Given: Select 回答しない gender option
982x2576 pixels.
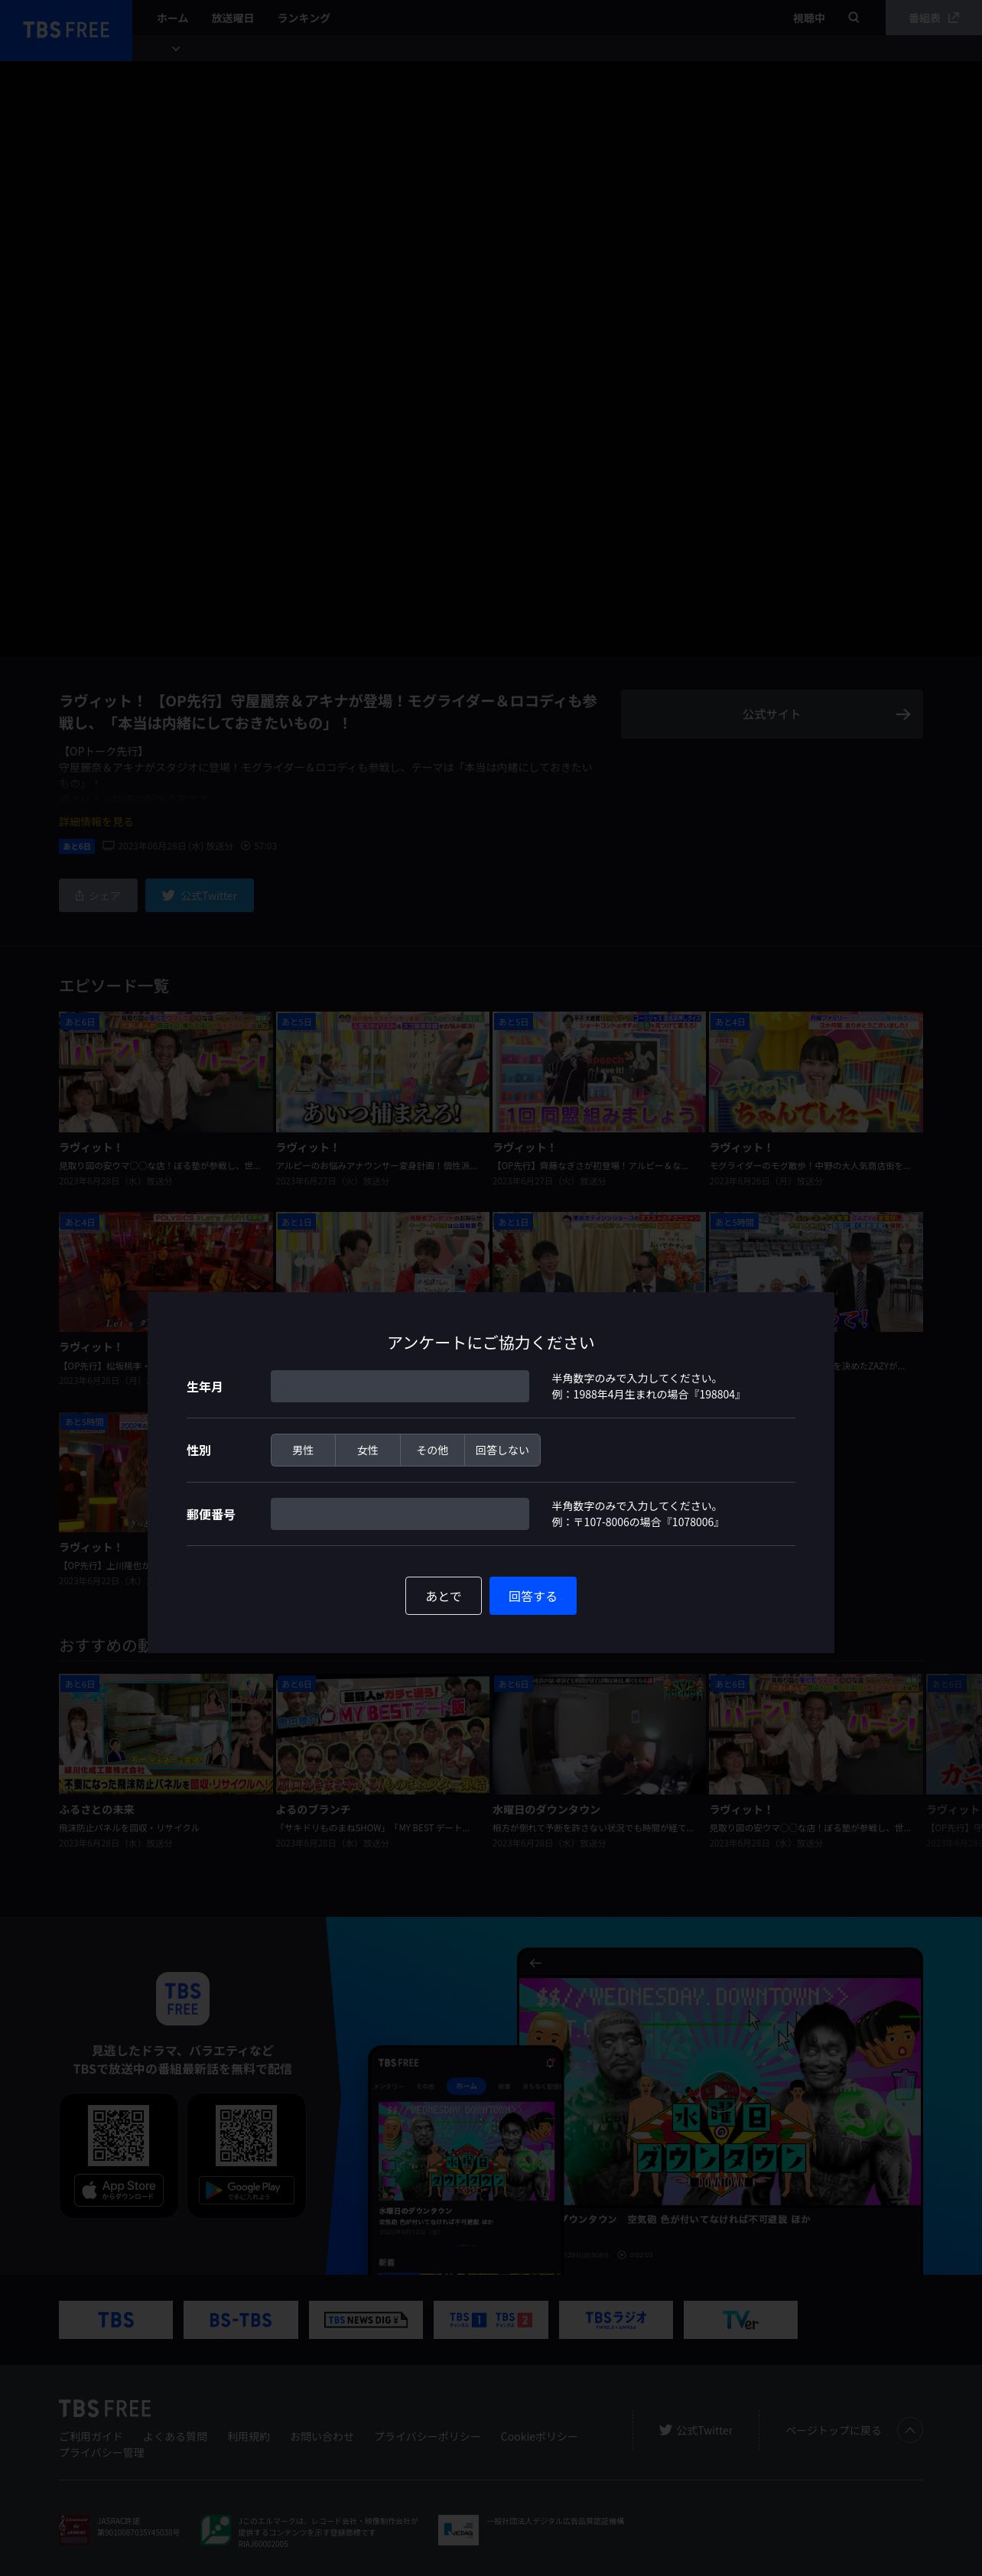Looking at the screenshot, I should 502,1450.
